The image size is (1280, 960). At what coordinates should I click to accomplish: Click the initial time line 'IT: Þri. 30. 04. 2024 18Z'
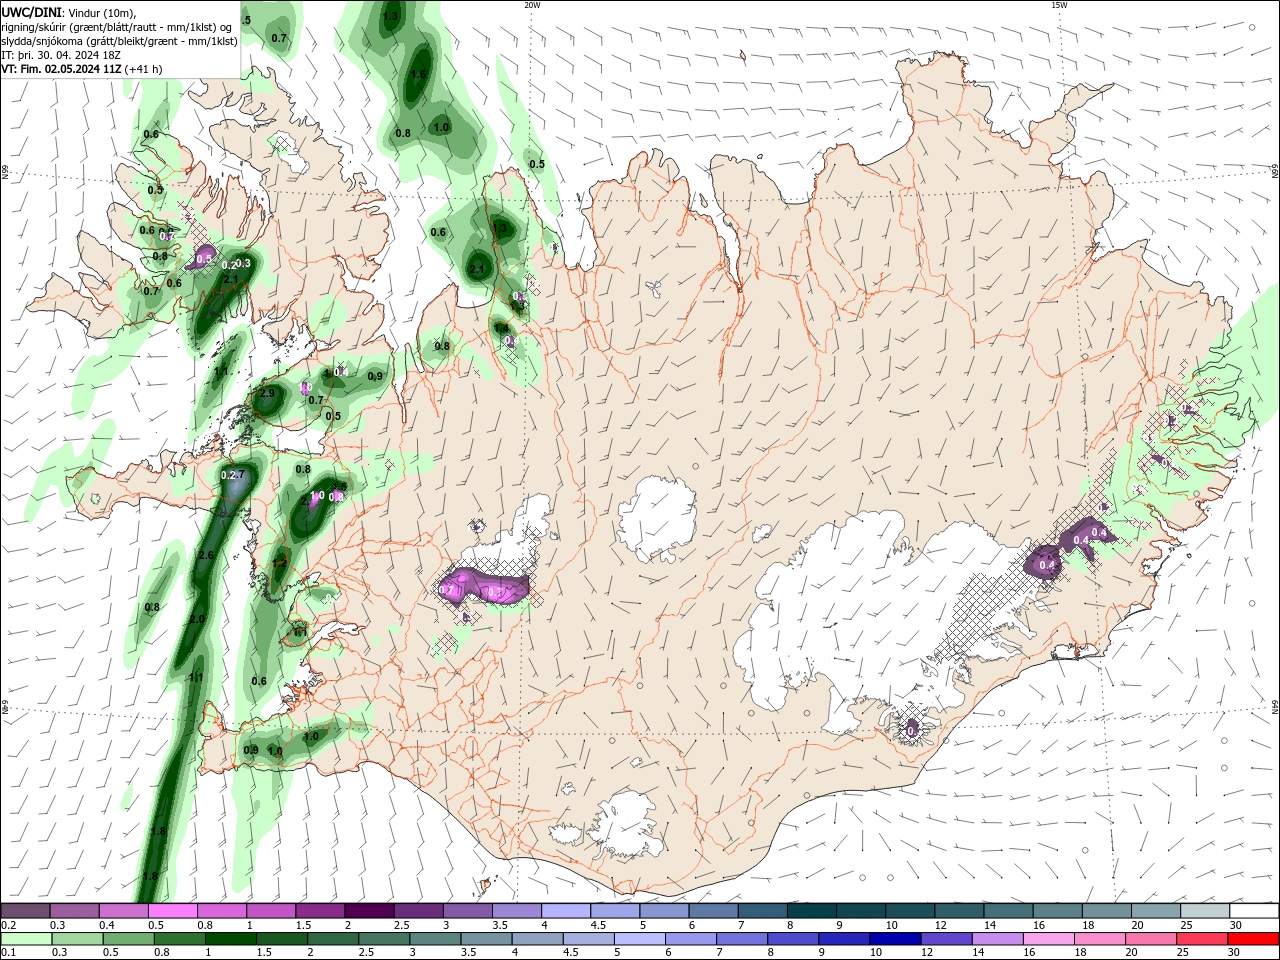pyautogui.click(x=59, y=55)
